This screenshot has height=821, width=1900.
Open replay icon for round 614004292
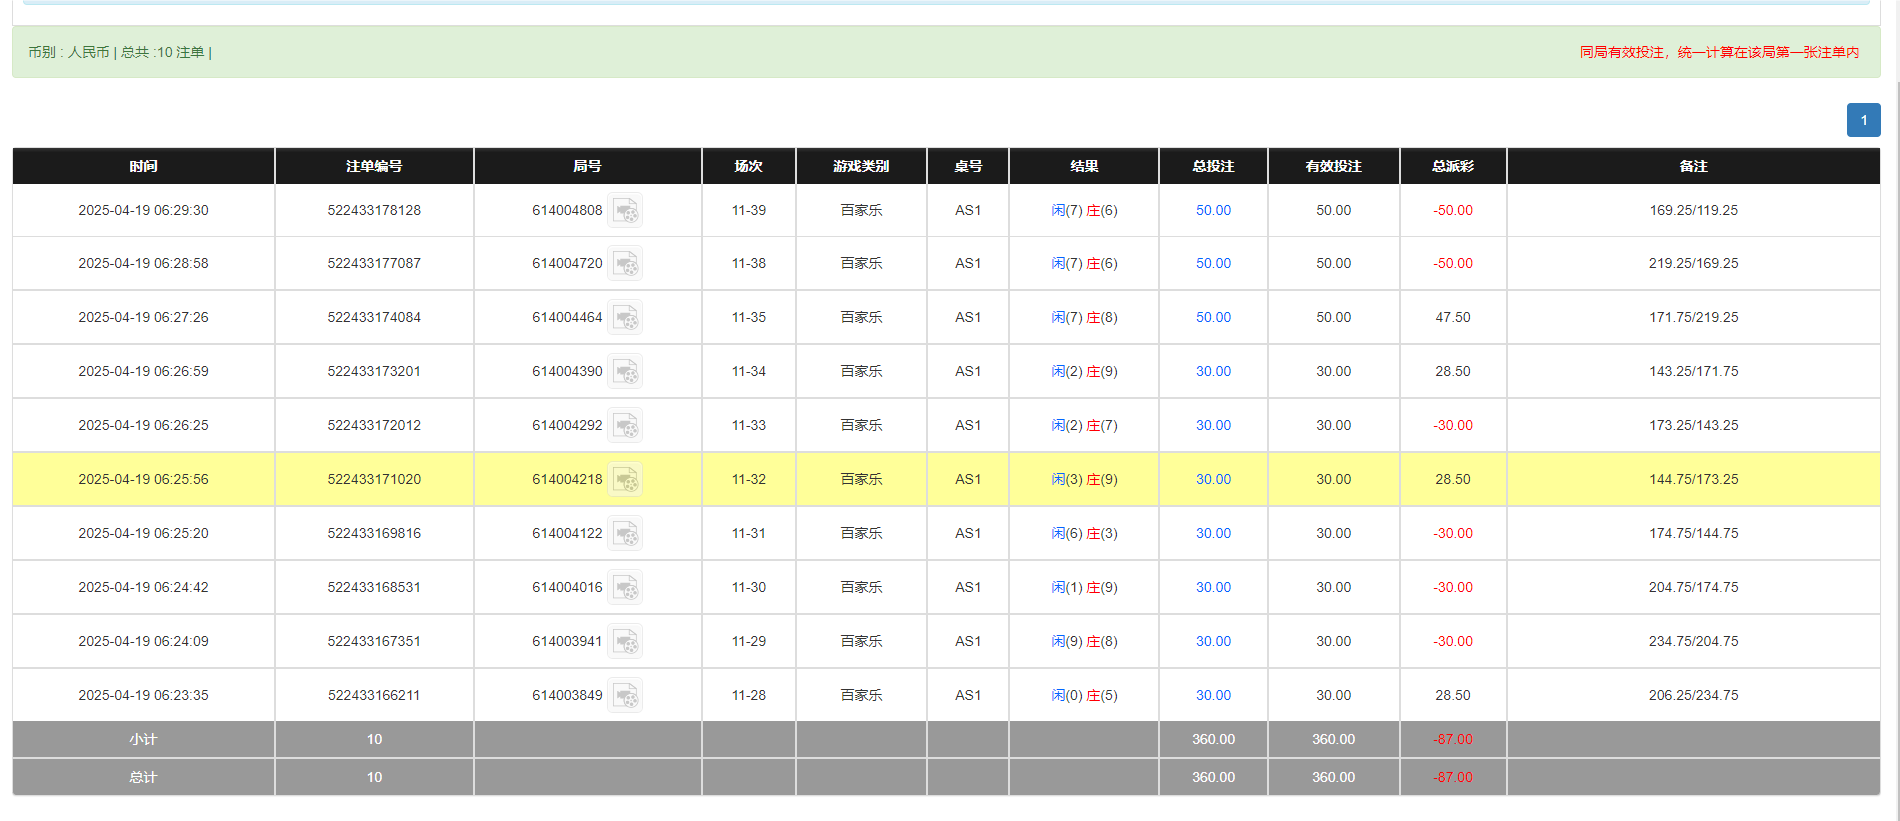[625, 426]
